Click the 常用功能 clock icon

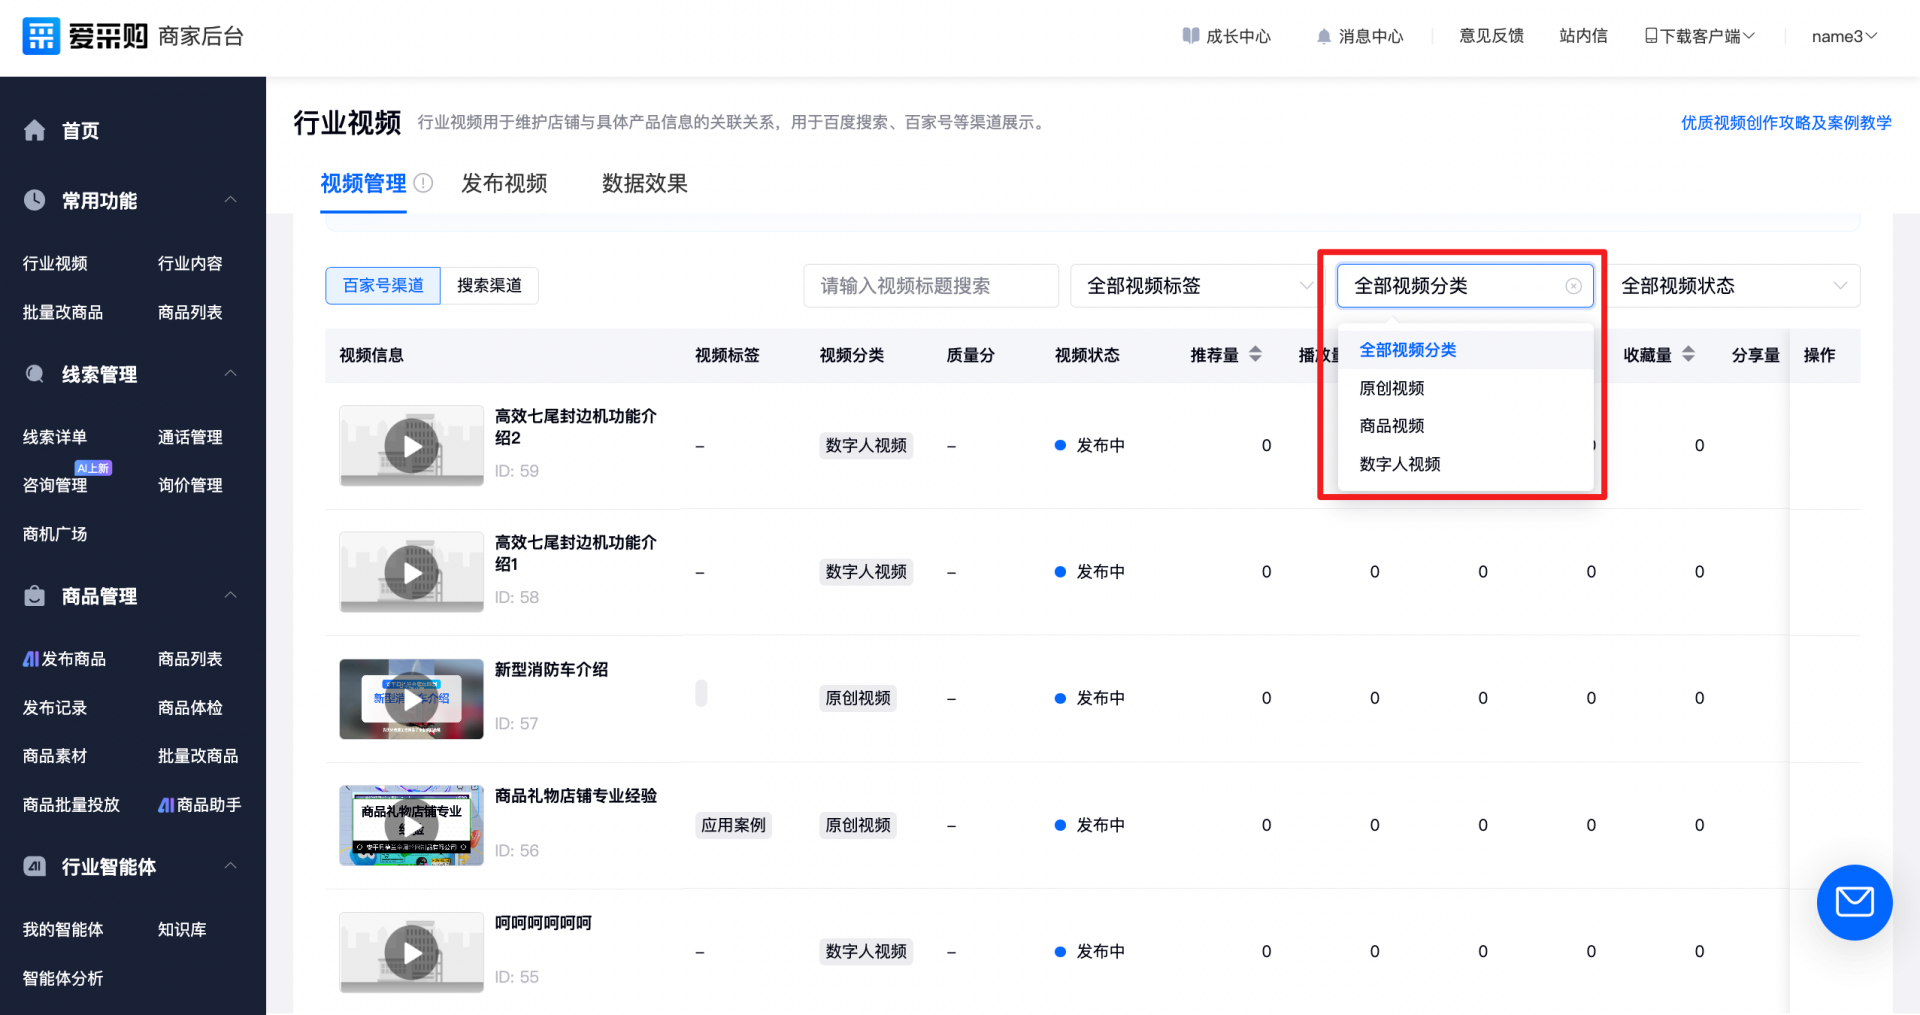(35, 200)
